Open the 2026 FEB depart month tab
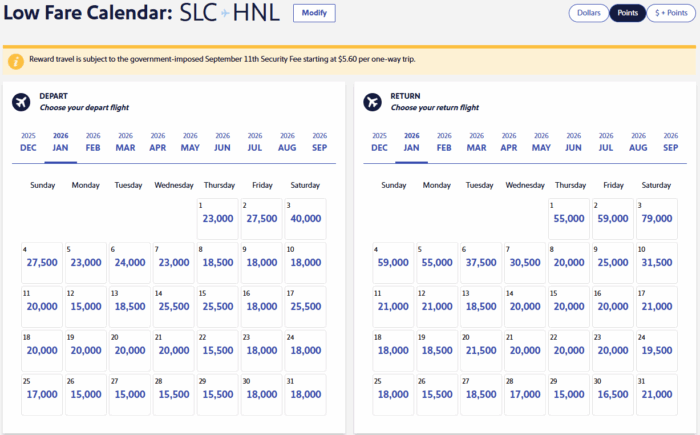The width and height of the screenshot is (700, 435). 93,142
